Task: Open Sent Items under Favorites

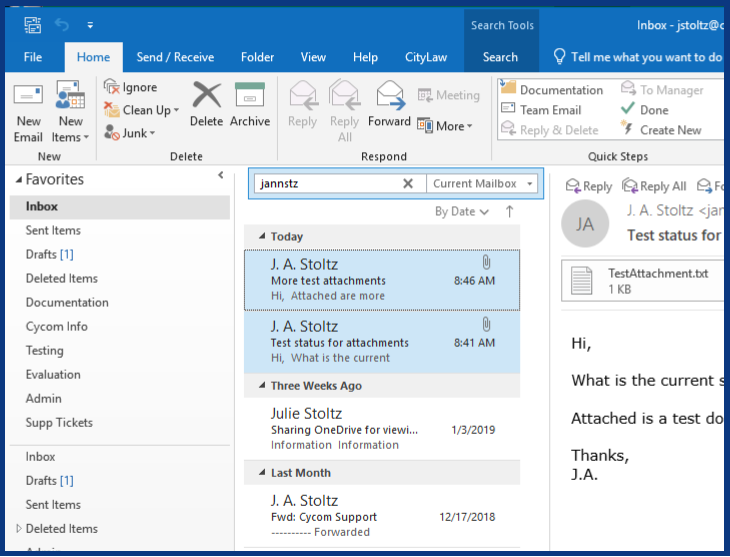Action: [x=120, y=230]
